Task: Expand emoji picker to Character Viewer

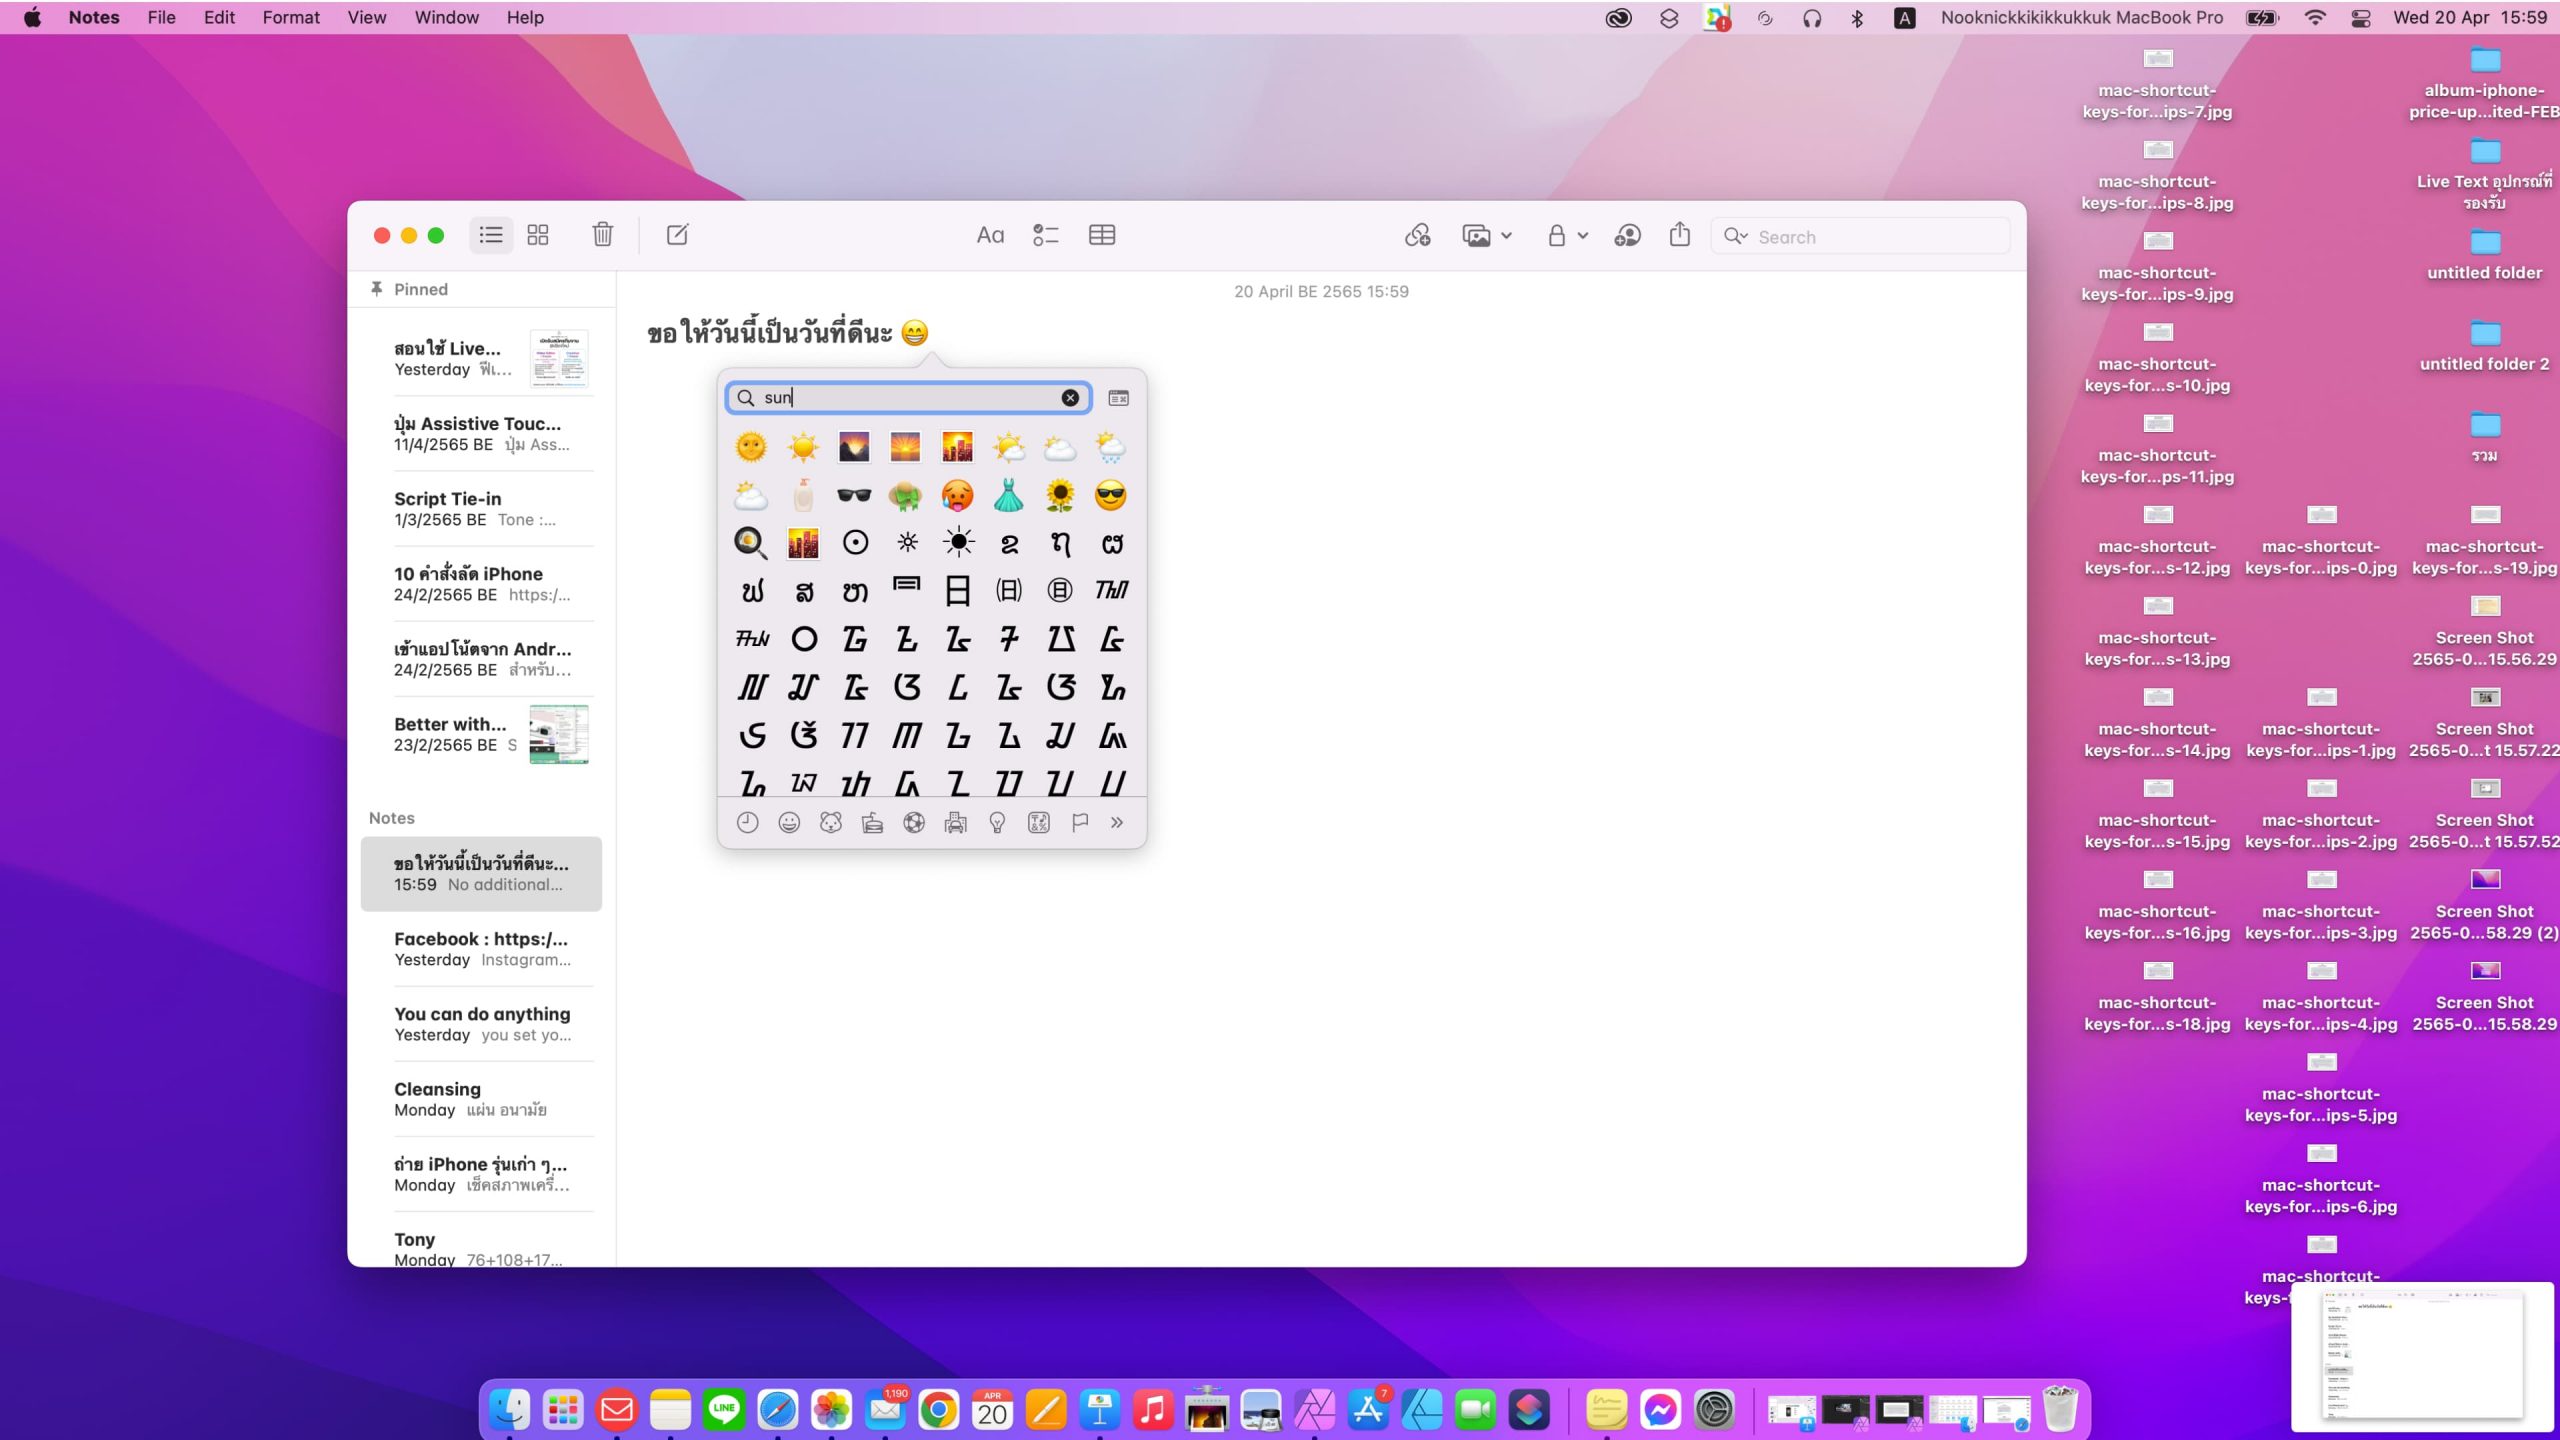Action: 1118,398
